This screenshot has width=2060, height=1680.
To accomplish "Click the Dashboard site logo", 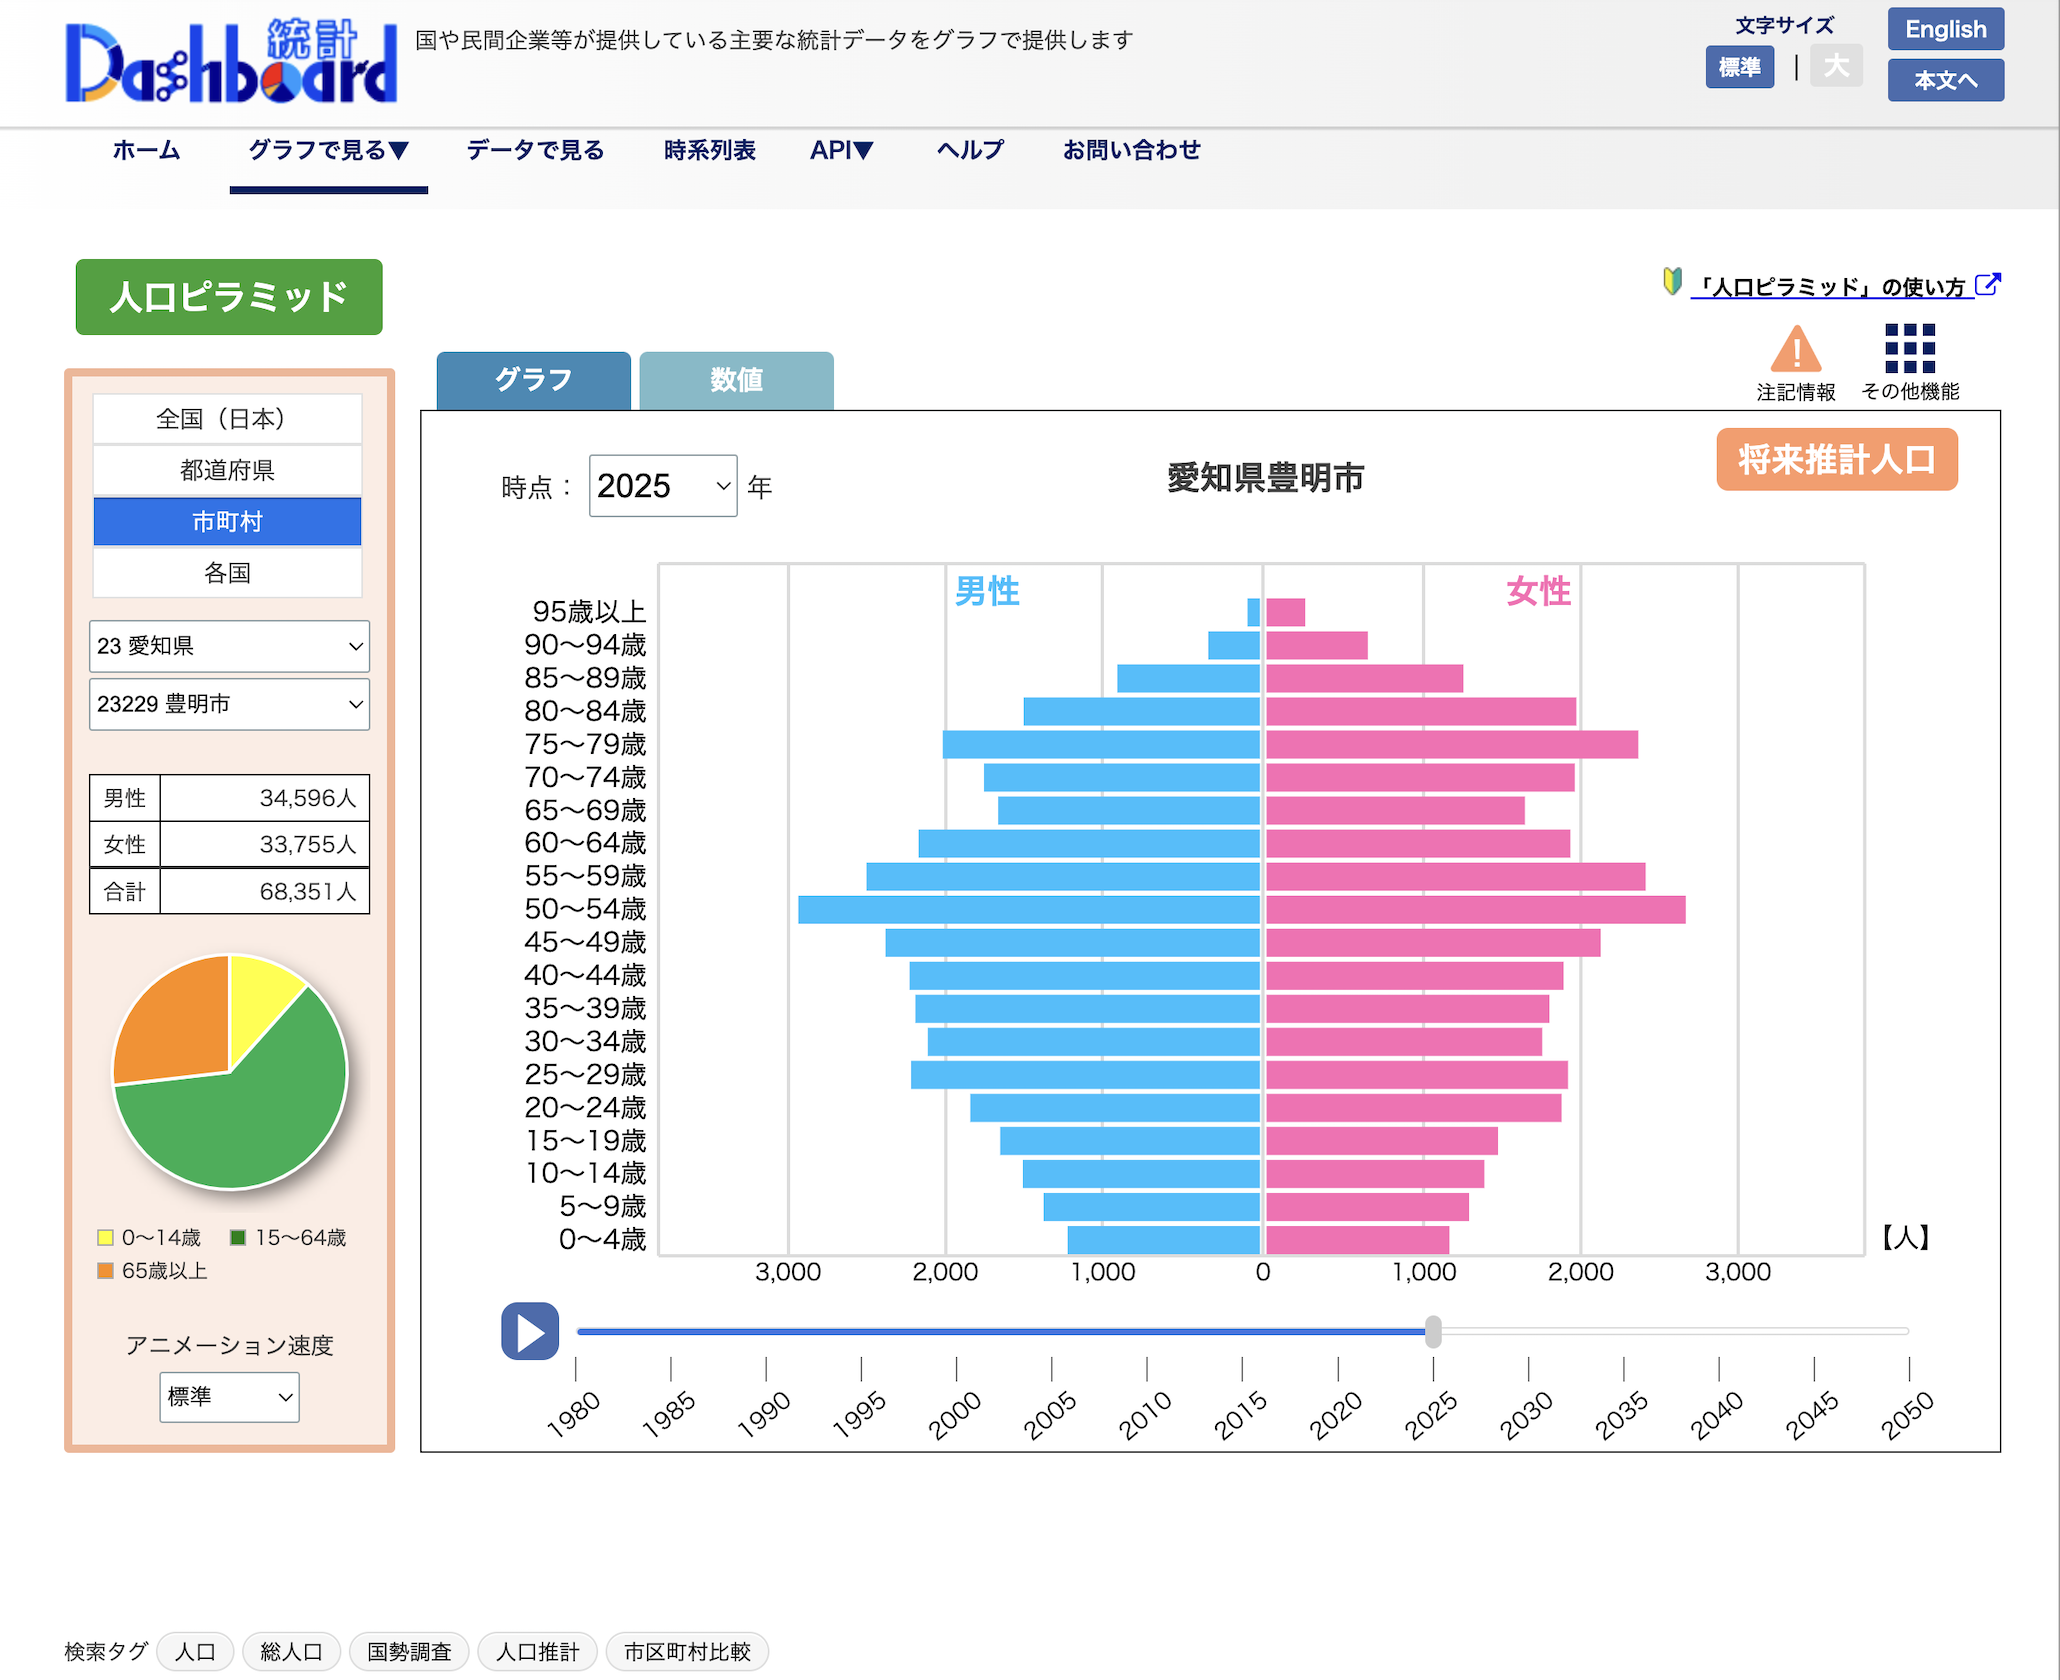I will coord(231,62).
